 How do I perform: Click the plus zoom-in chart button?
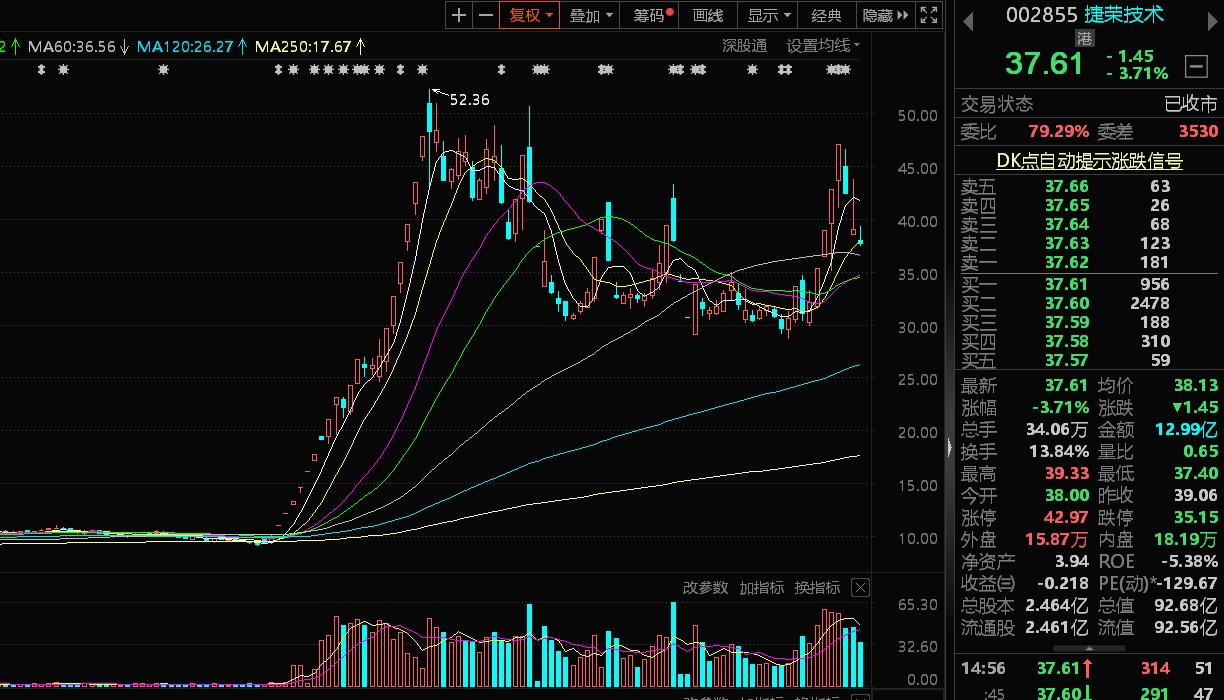459,15
